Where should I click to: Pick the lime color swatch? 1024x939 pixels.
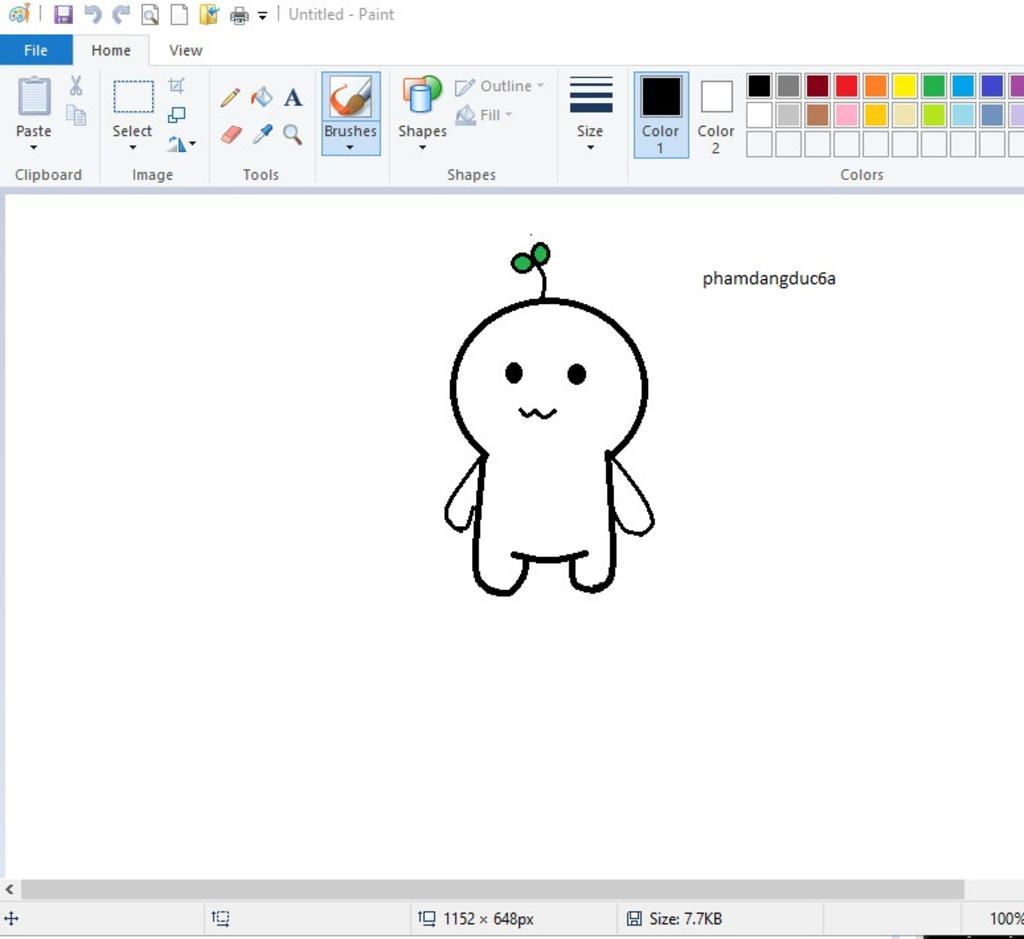coord(933,115)
